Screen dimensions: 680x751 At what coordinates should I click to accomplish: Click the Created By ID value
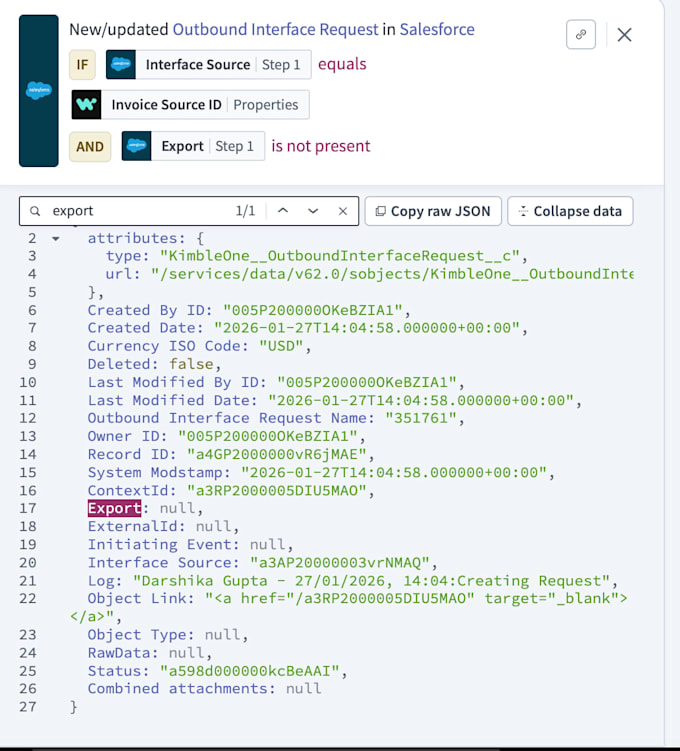pos(312,310)
